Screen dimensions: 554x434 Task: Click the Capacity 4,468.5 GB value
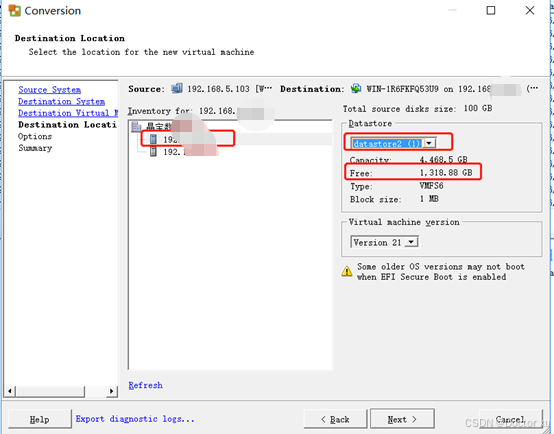444,160
